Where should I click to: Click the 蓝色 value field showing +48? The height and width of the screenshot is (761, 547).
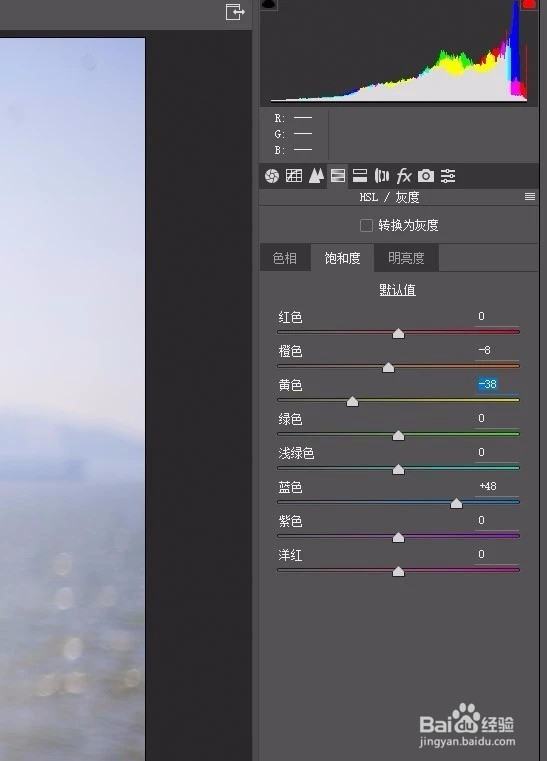coord(497,486)
